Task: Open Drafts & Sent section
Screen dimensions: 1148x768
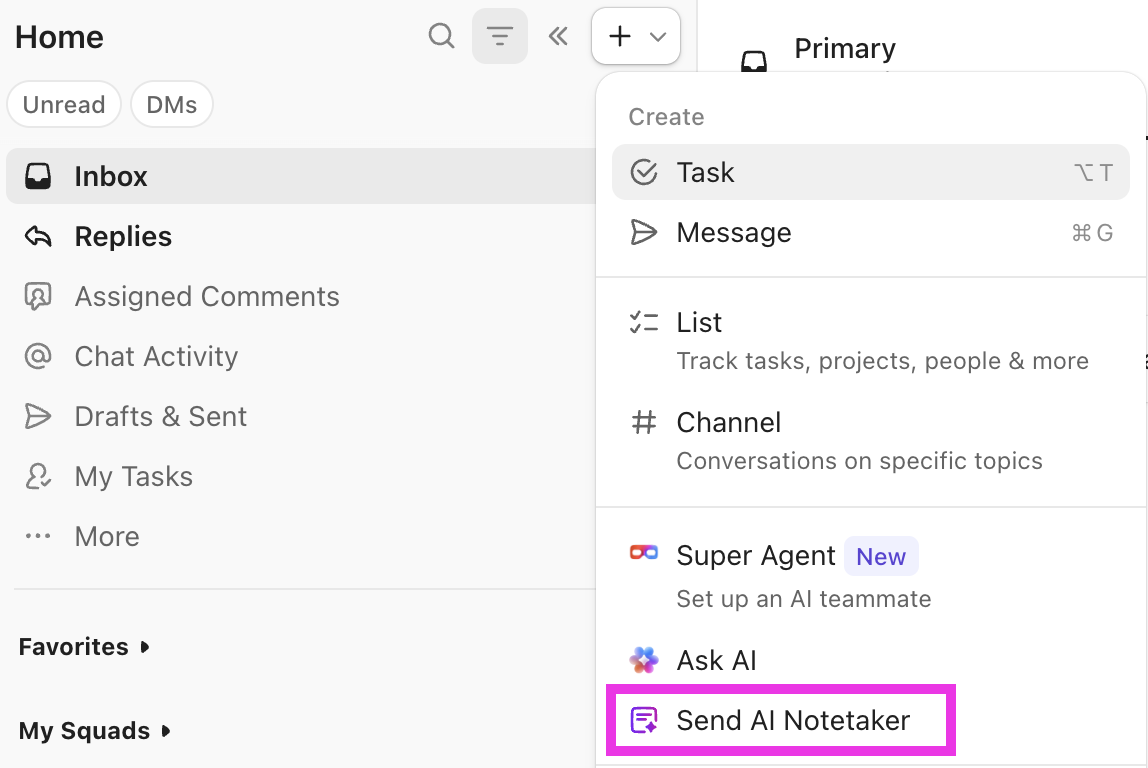Action: tap(161, 416)
